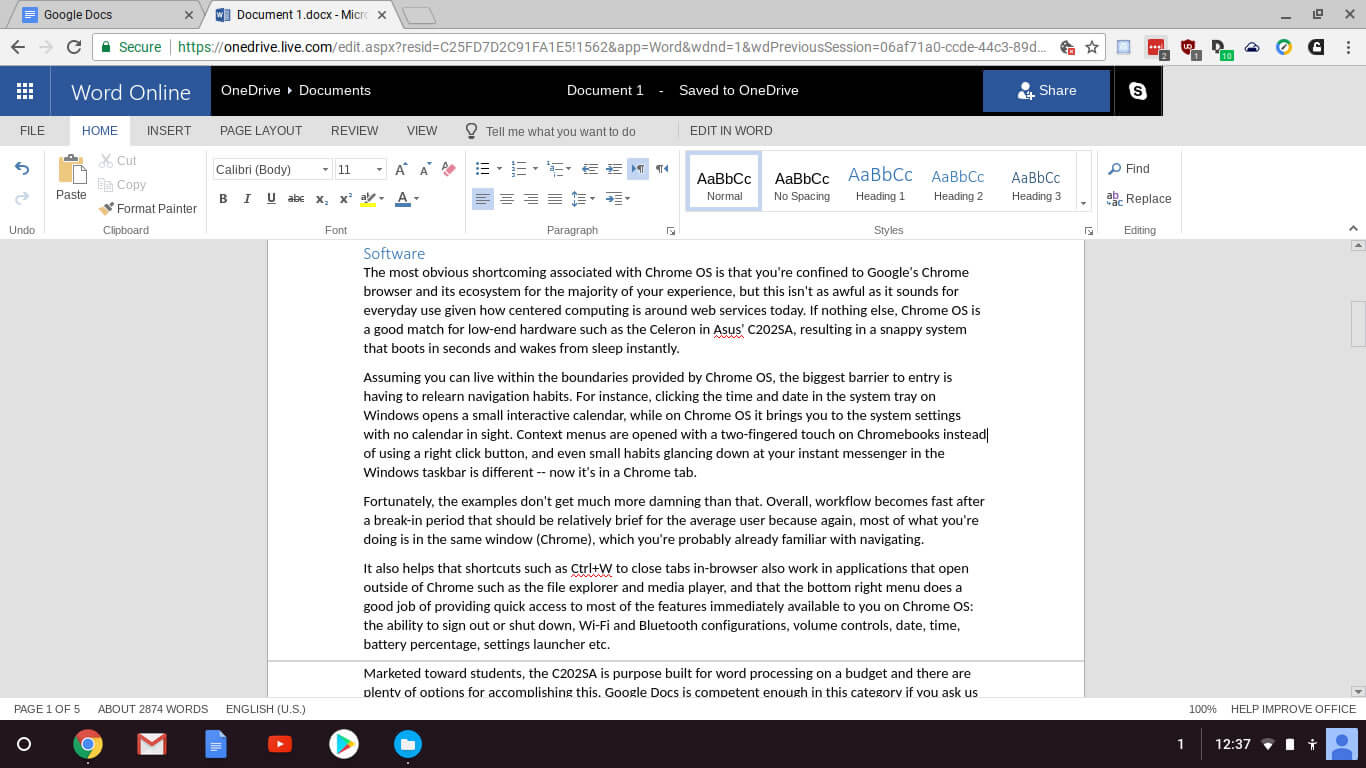
Task: Align text left
Action: tap(483, 199)
